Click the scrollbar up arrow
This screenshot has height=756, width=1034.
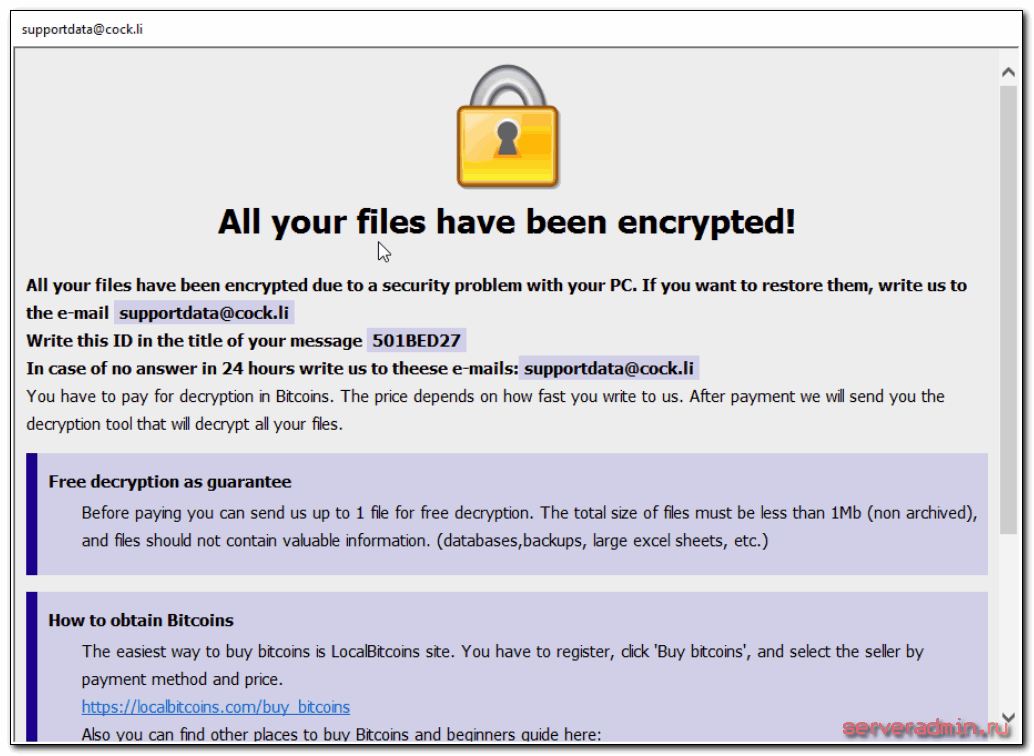point(1009,71)
